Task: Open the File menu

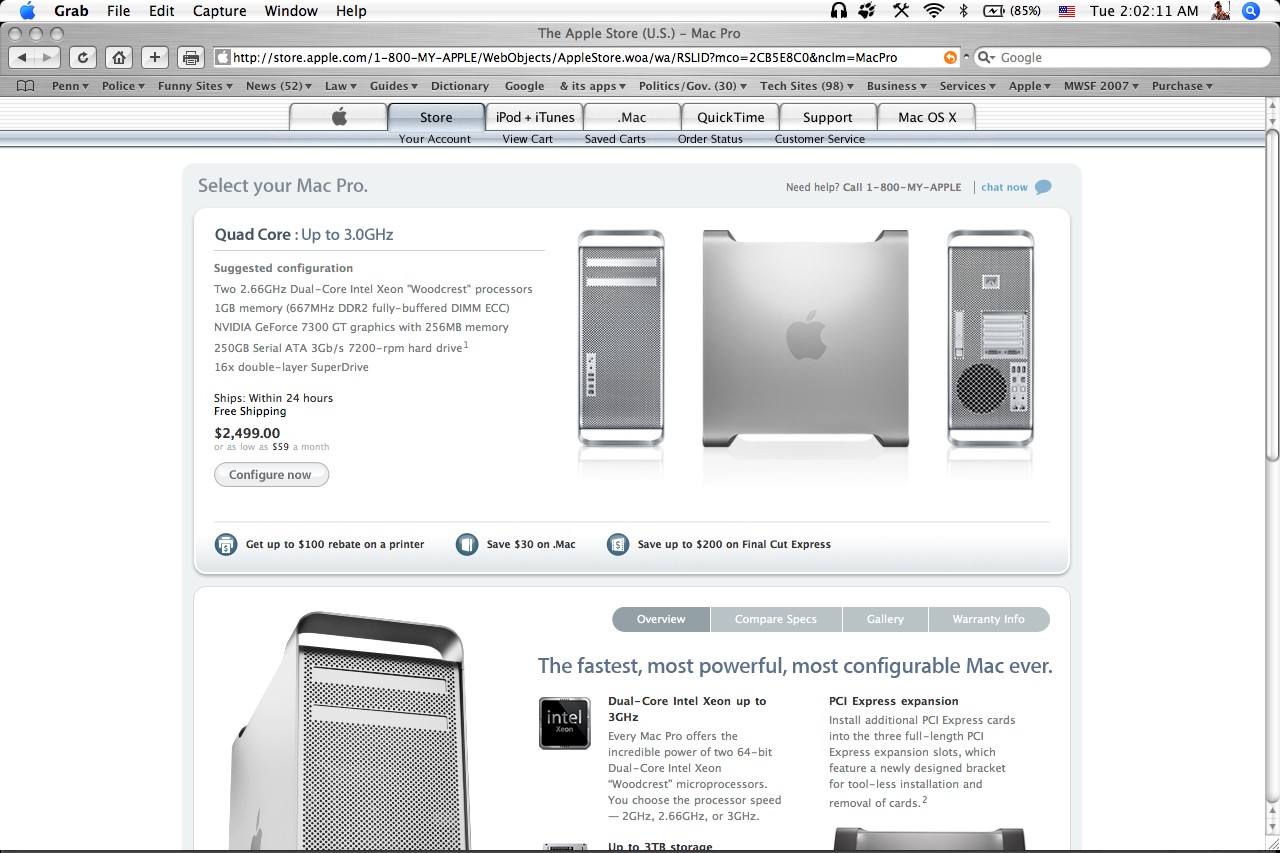Action: click(118, 11)
